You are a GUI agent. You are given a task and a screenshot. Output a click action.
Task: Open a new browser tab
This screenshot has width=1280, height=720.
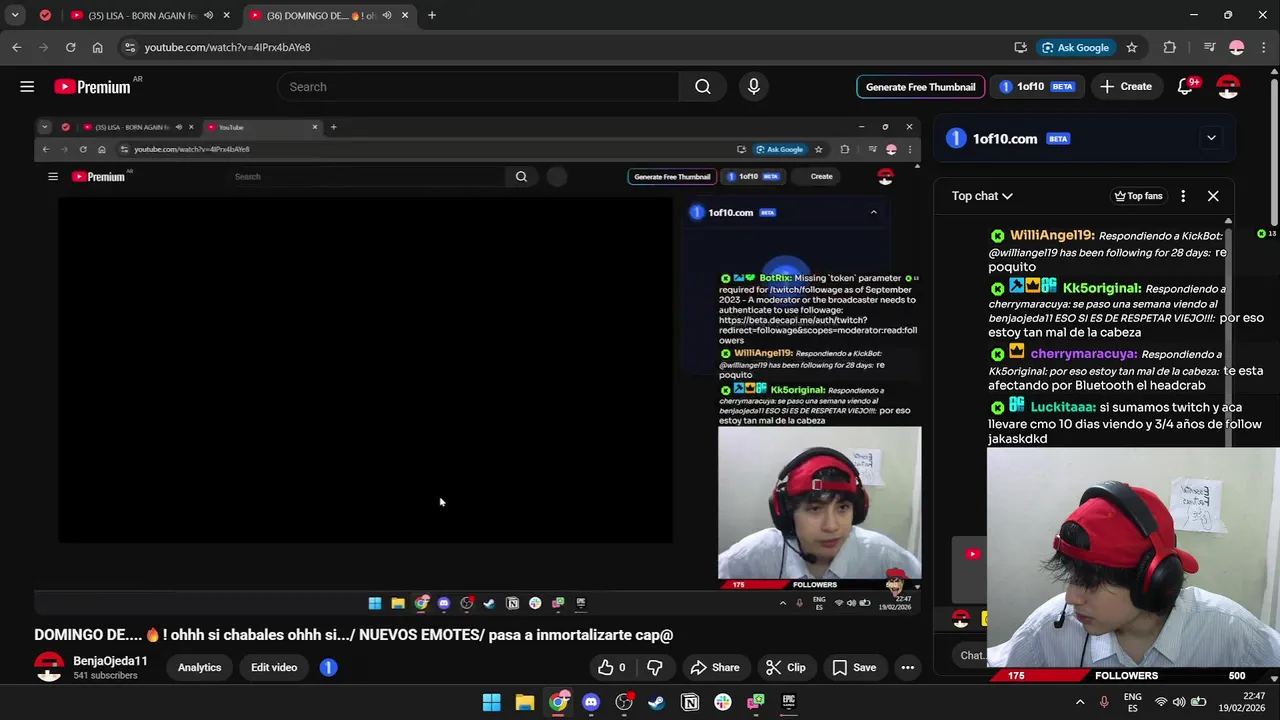tap(431, 16)
